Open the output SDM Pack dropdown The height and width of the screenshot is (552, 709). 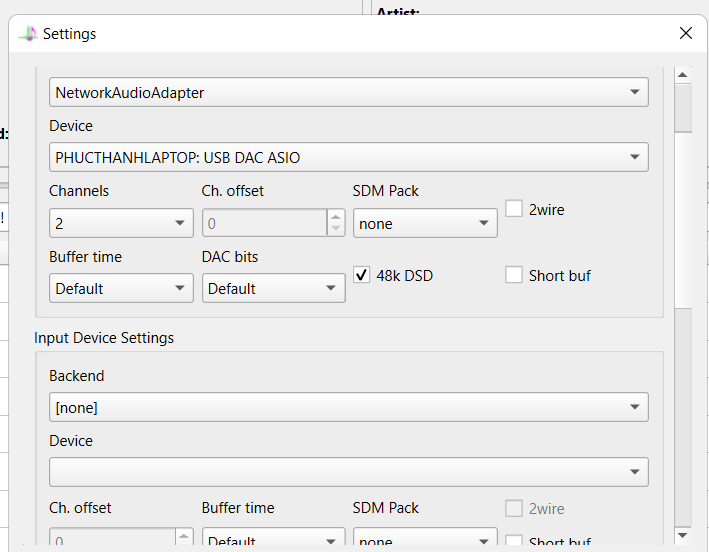[x=425, y=223]
